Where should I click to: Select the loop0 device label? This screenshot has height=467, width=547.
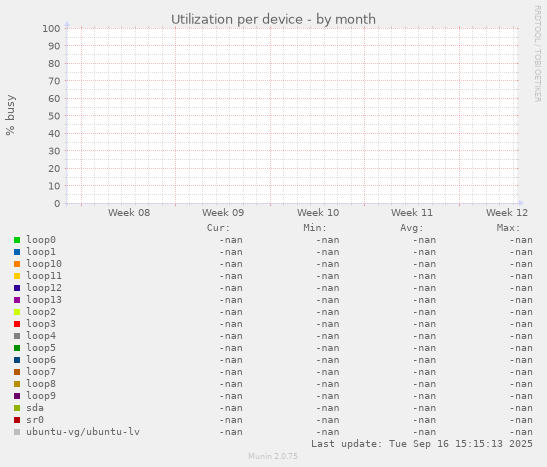click(x=41, y=240)
